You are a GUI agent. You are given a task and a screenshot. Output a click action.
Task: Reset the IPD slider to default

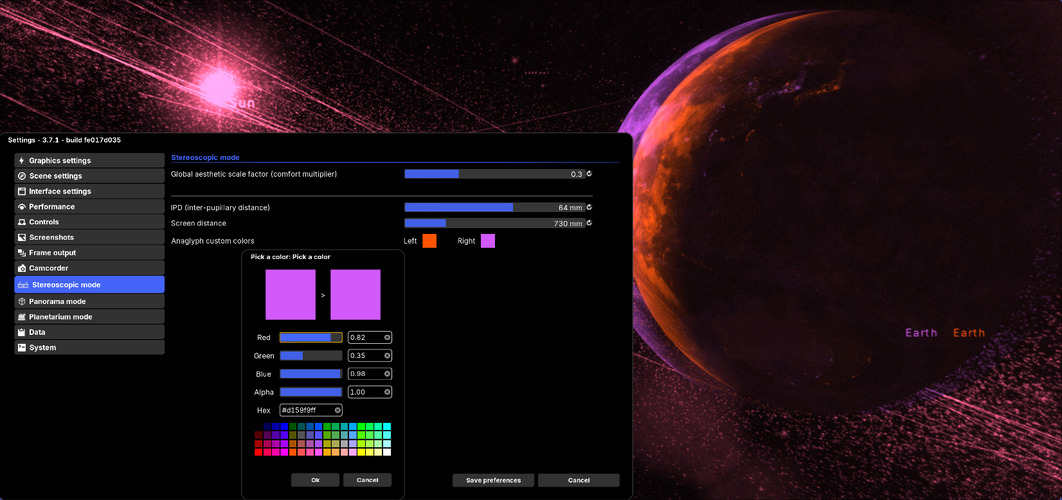tap(589, 208)
